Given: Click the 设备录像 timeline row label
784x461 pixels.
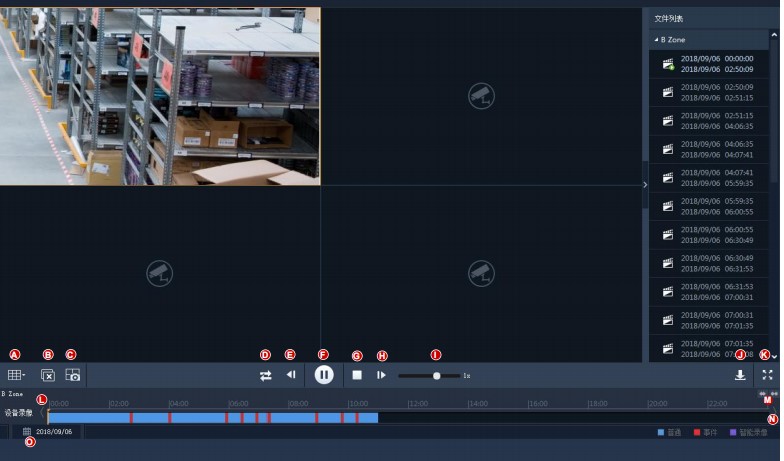Looking at the screenshot, I should [x=18, y=413].
